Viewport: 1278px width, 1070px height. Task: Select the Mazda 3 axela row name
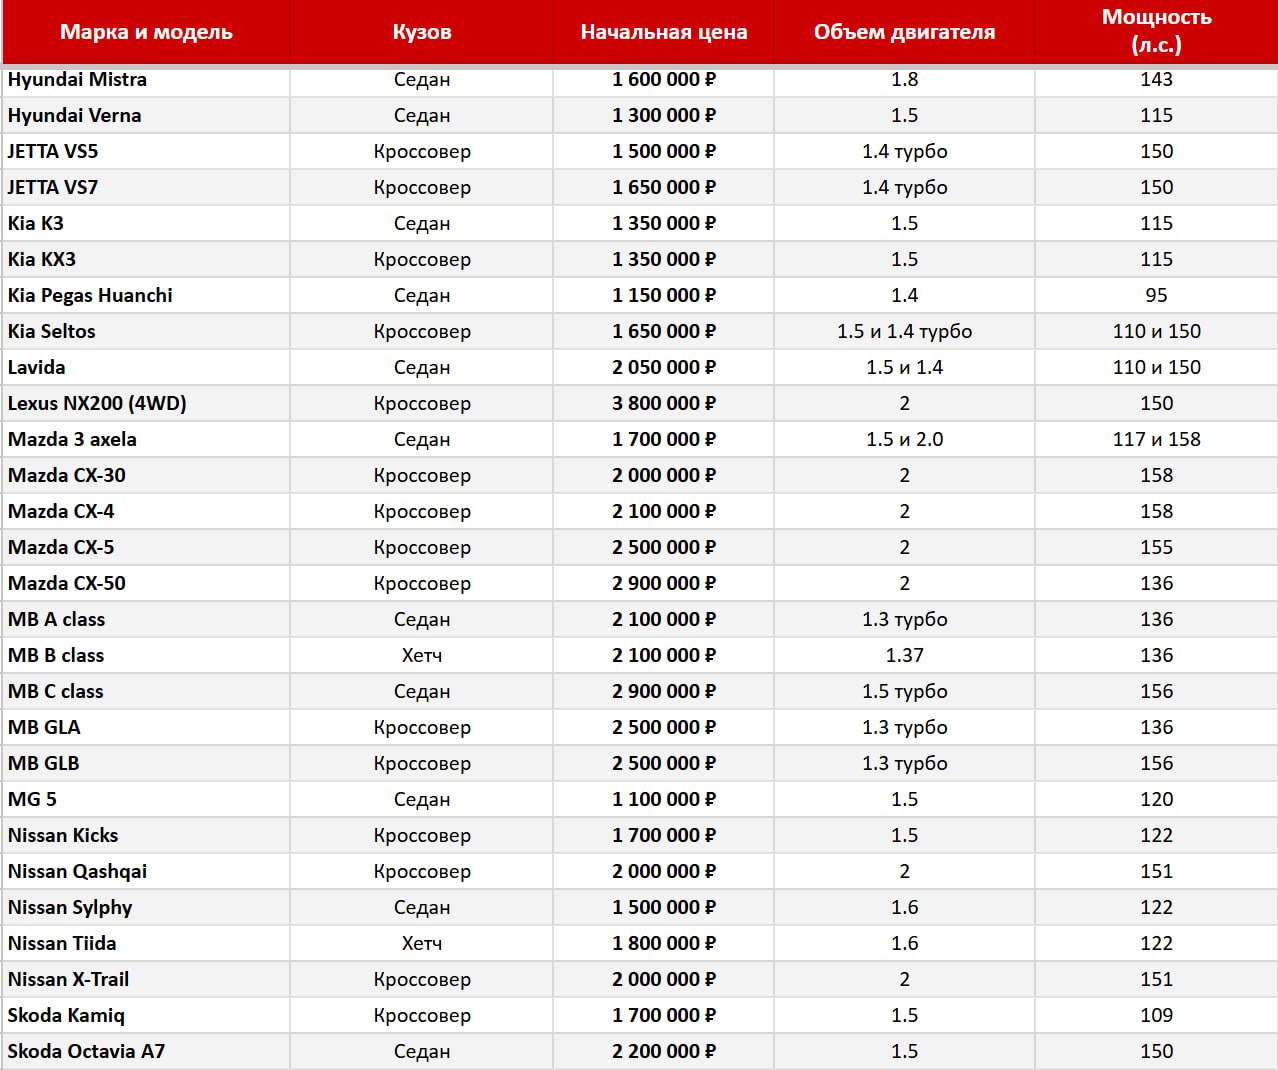point(72,440)
